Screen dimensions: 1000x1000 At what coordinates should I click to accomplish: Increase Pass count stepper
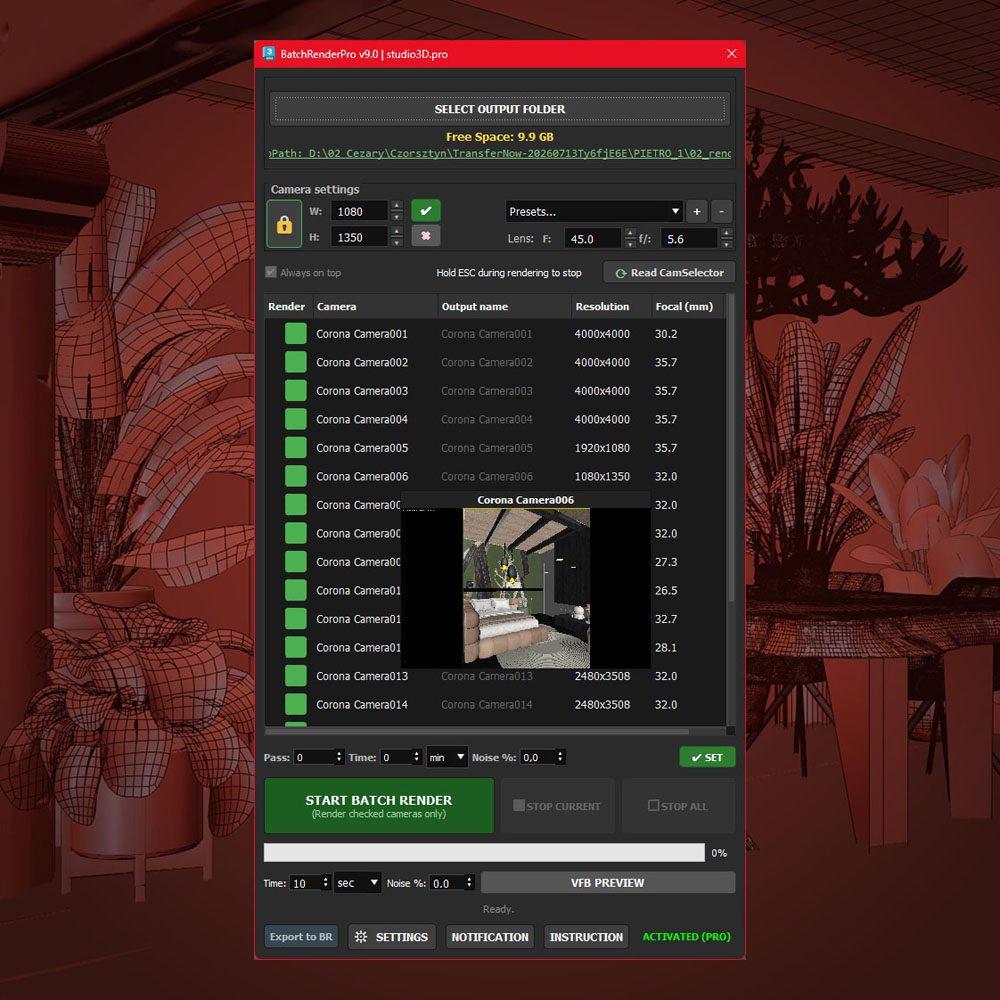(x=339, y=753)
